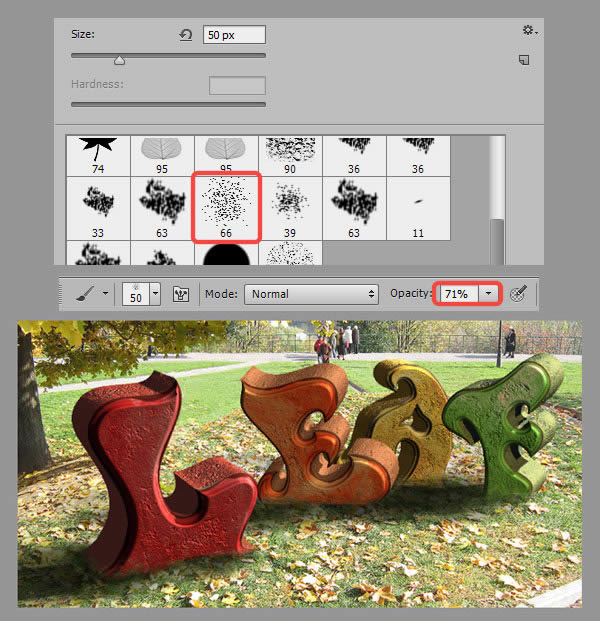Click the Size slider handle

point(120,60)
